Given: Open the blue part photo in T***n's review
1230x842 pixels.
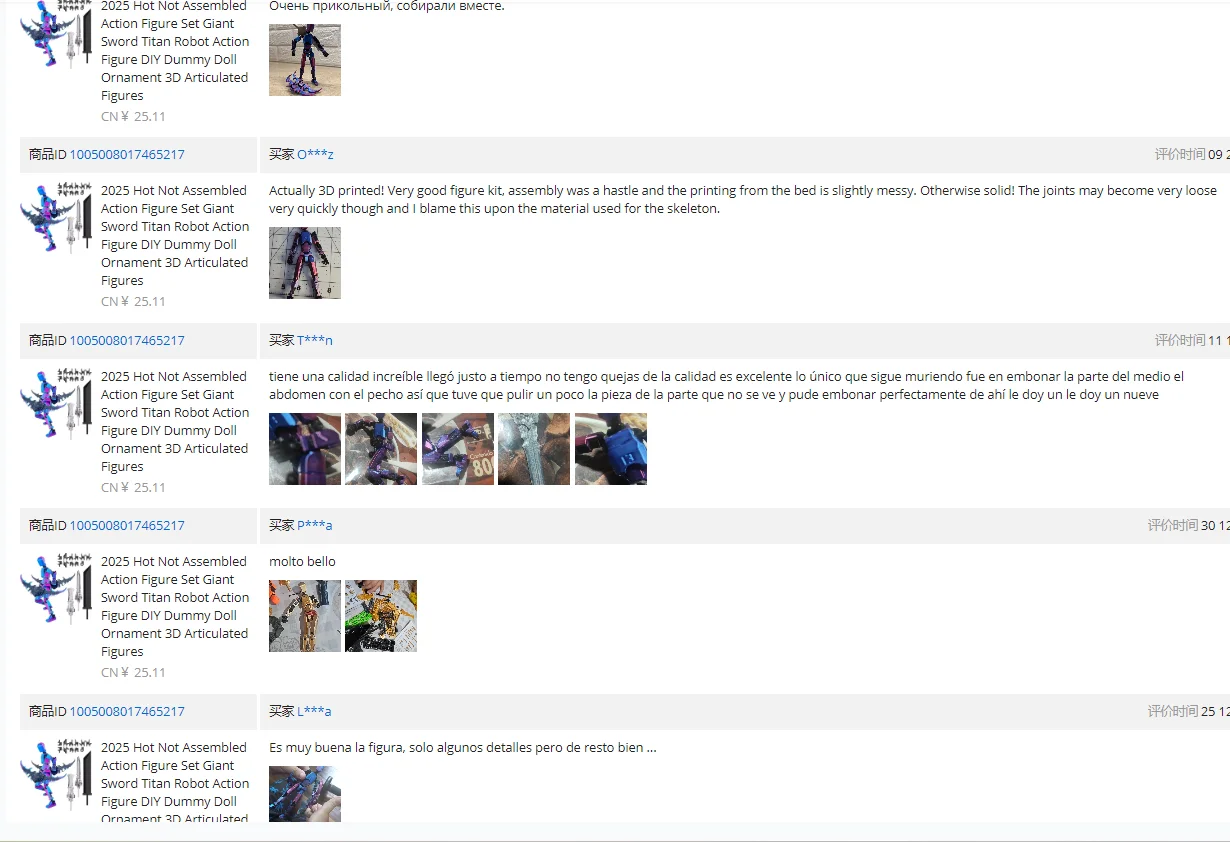Looking at the screenshot, I should point(611,449).
